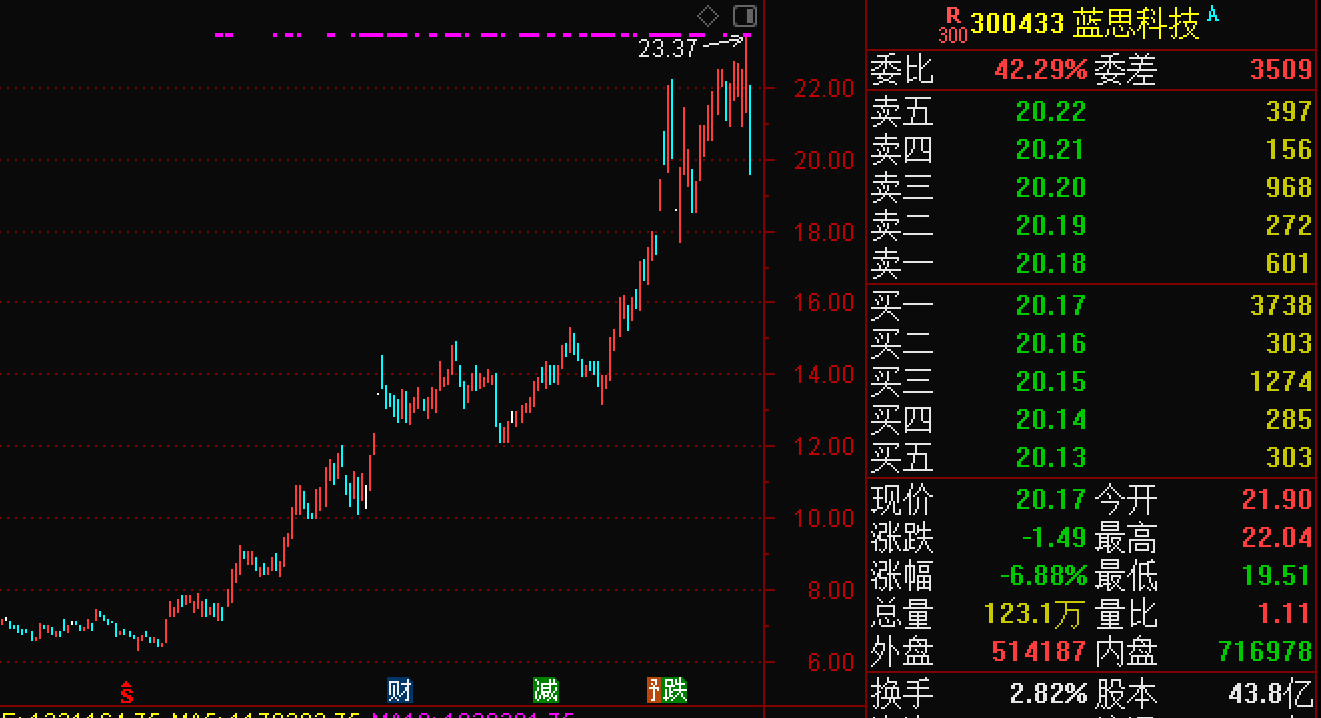Screen dimensions: 1321x718
Task: Click the cyan A superscript icon
Action: coord(1214,14)
